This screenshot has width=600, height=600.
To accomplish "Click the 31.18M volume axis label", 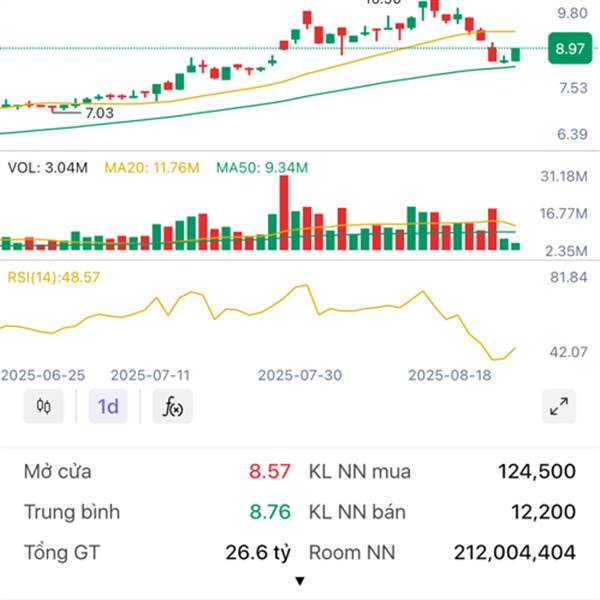I will click(564, 176).
